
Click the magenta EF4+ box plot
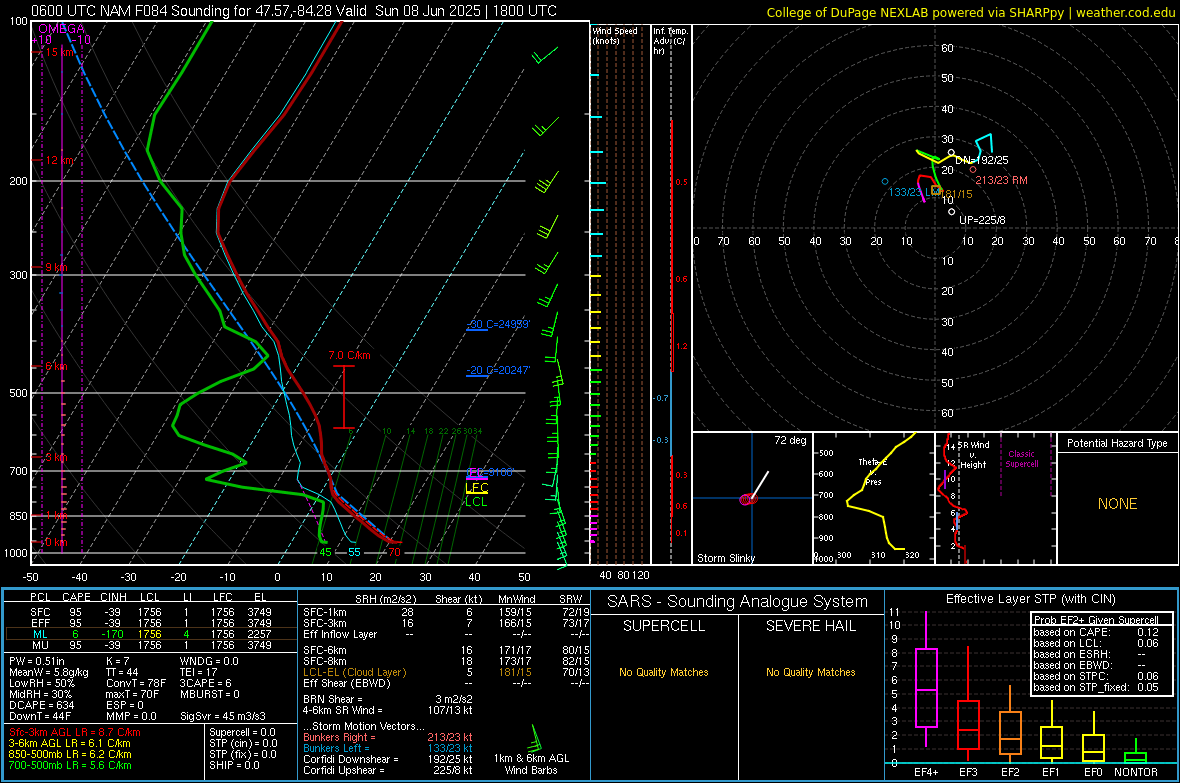(926, 680)
